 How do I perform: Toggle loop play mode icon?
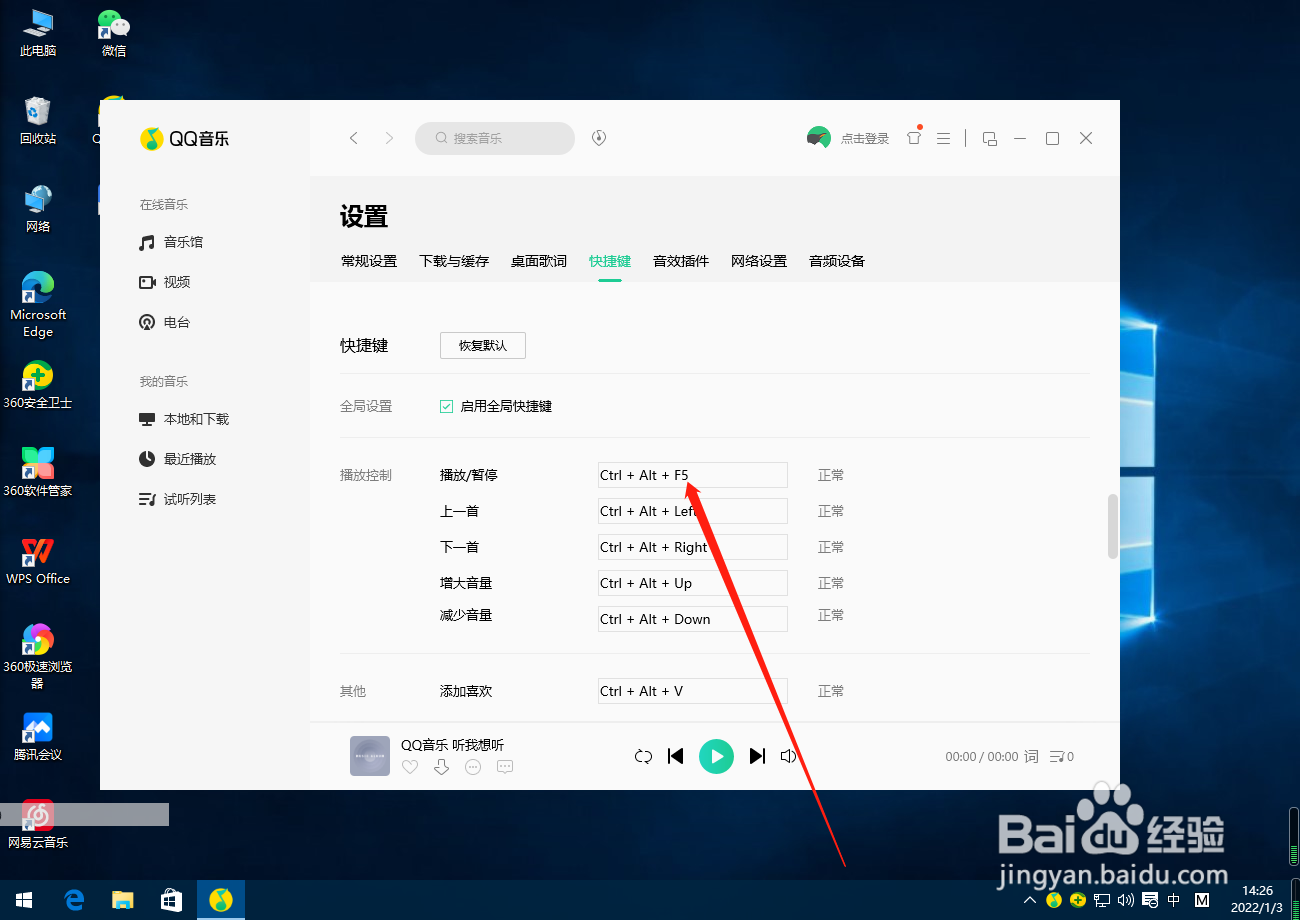[643, 756]
